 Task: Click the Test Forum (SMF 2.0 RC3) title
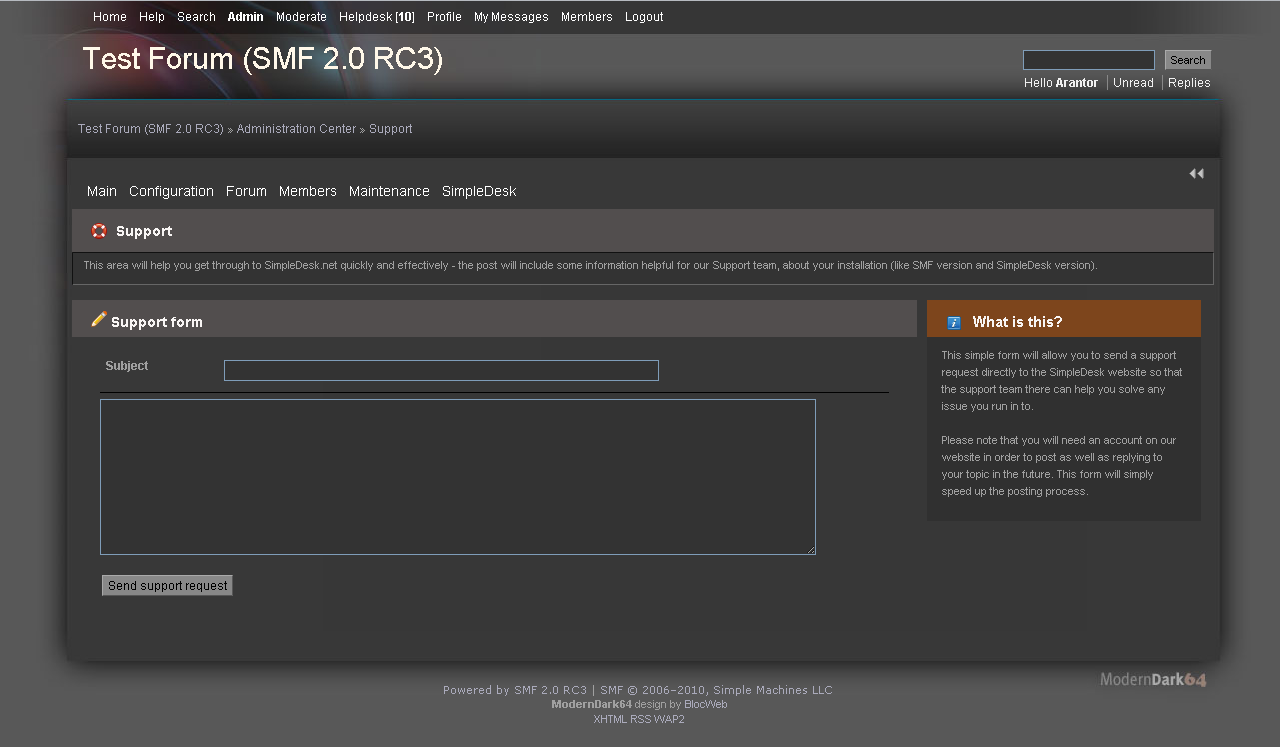(263, 59)
